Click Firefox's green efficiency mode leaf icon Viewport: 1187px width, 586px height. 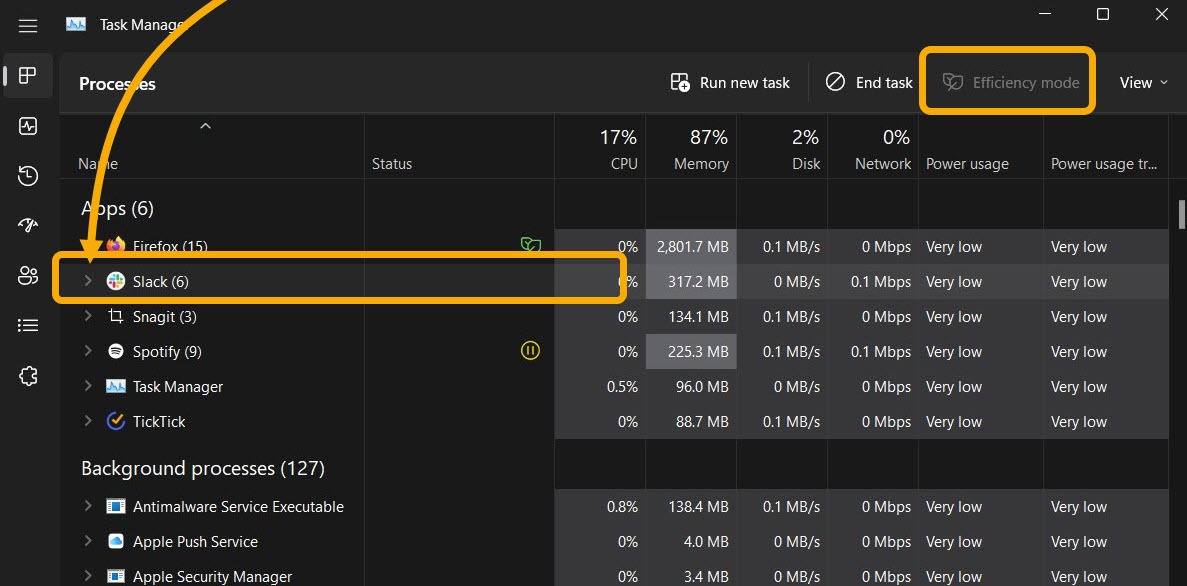click(531, 243)
